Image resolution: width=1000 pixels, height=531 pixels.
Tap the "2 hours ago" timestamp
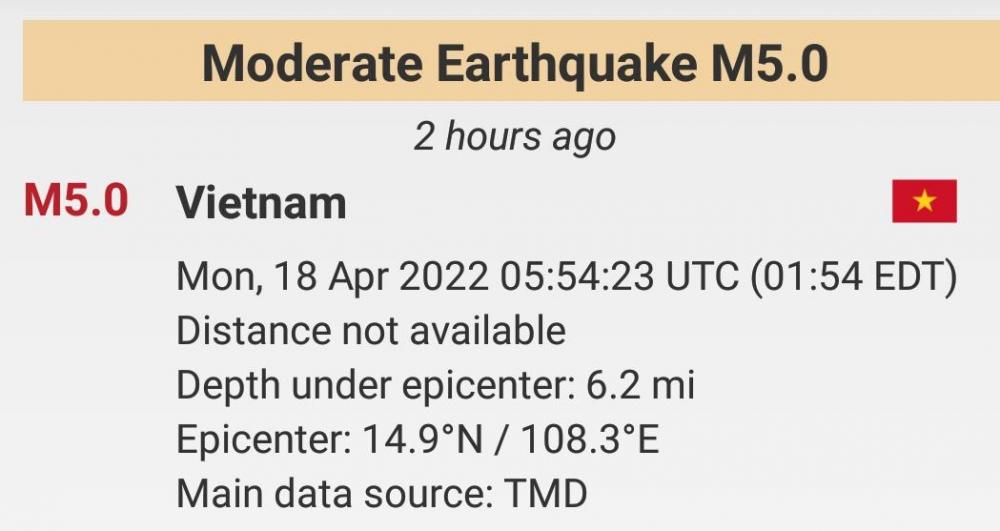(x=514, y=136)
